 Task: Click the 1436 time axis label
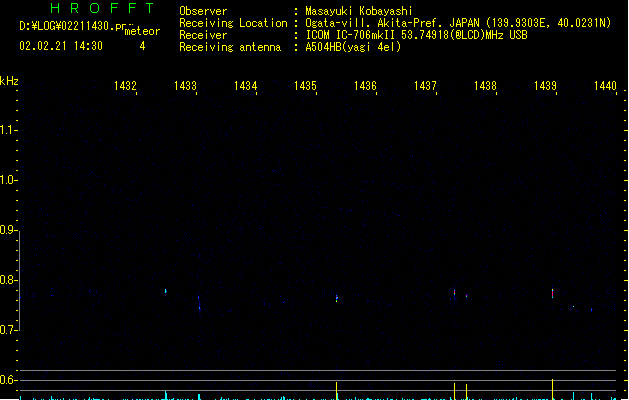pos(365,86)
